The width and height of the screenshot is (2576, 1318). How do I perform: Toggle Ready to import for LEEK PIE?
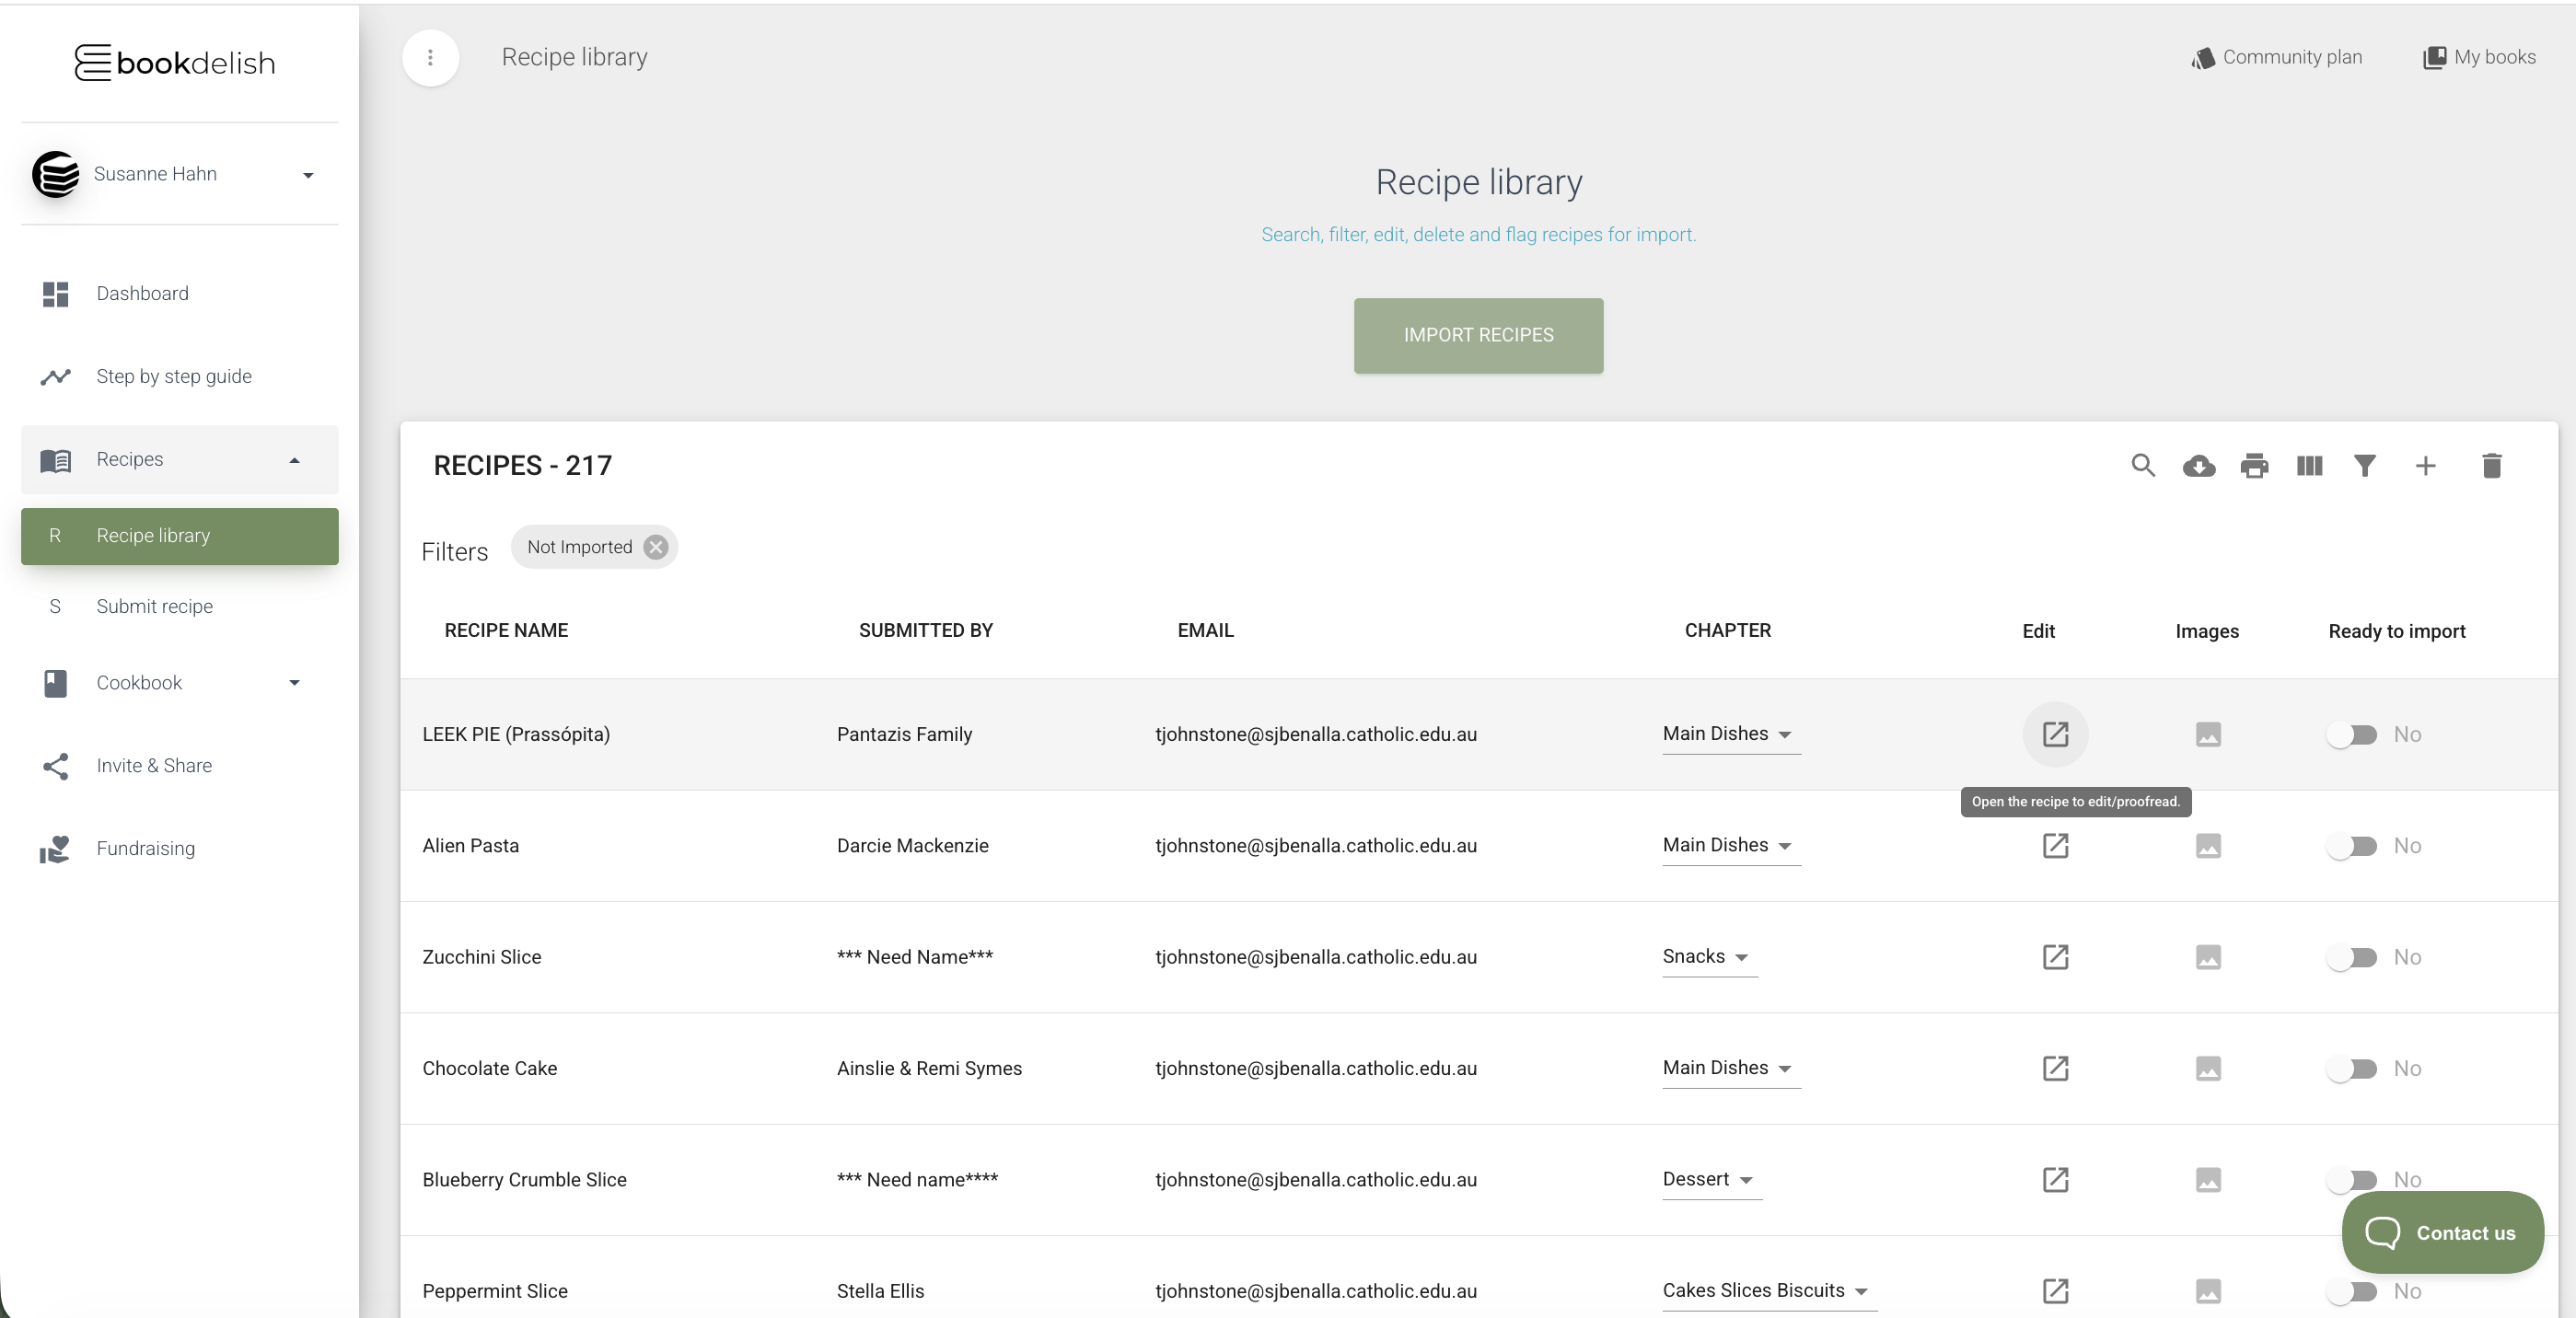pos(2351,735)
